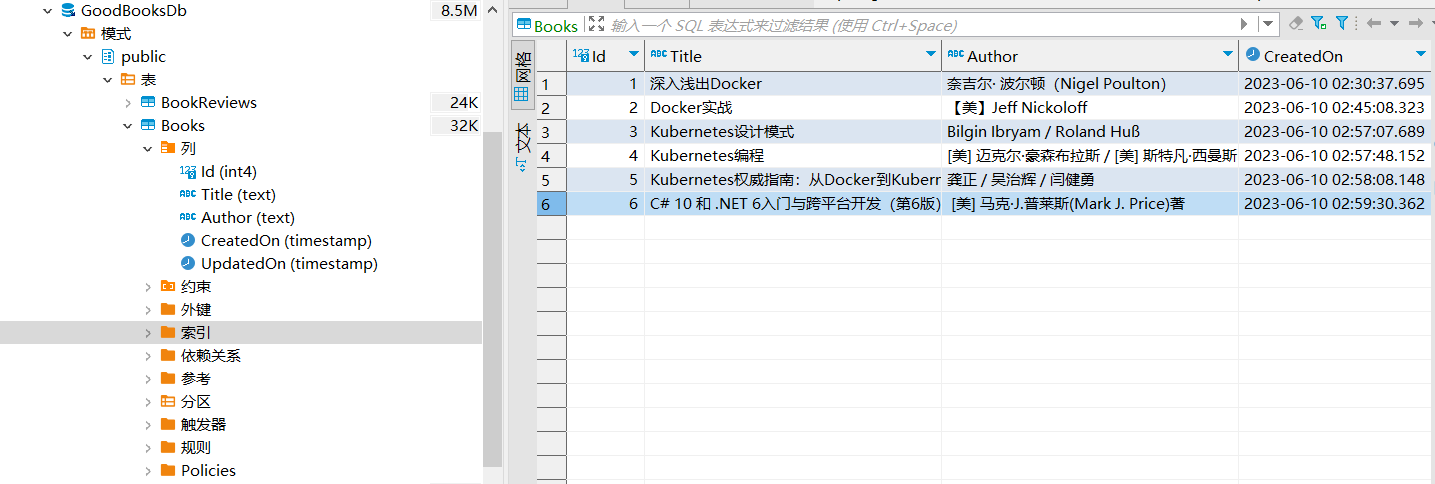Viewport: 1435px width, 484px height.
Task: Go back using the left arrow icon
Action: [x=1373, y=24]
